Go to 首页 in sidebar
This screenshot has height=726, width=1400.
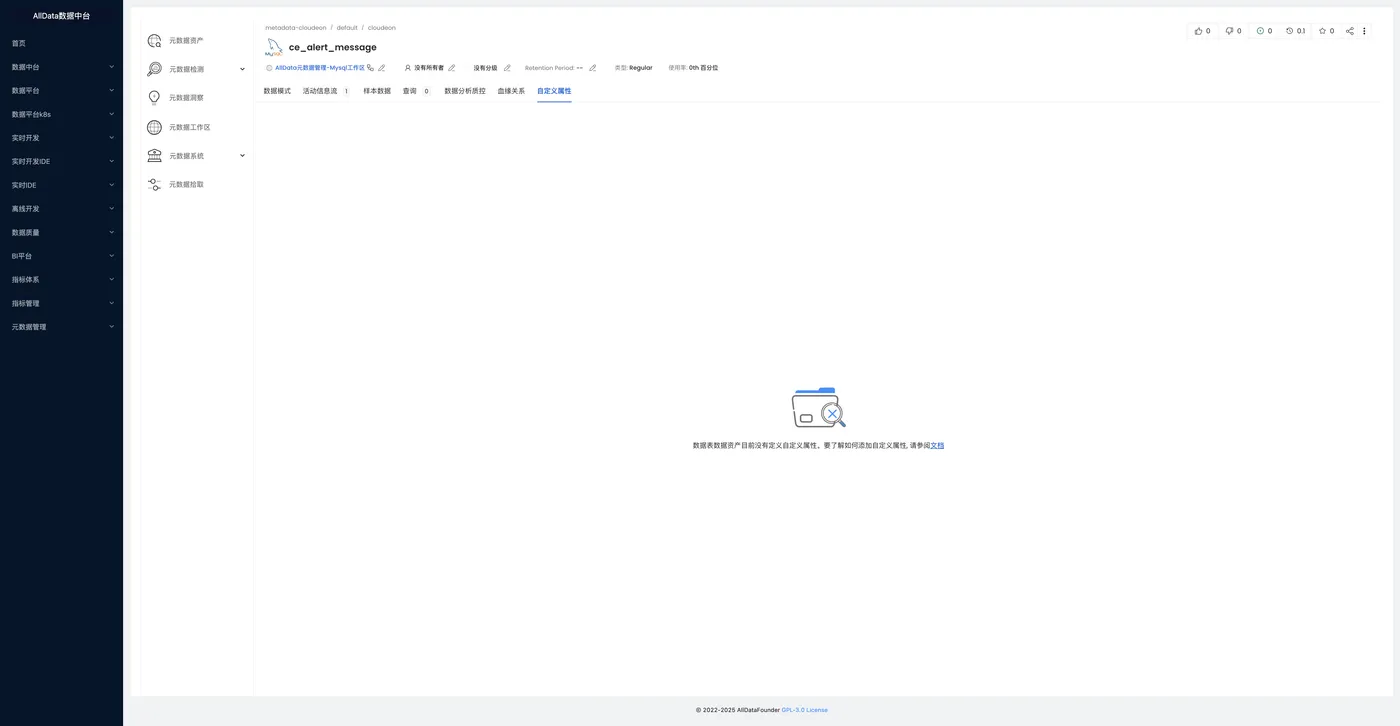tap(19, 43)
